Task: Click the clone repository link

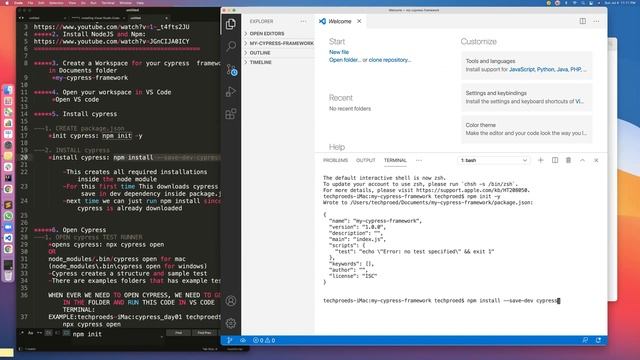Action: [390, 60]
